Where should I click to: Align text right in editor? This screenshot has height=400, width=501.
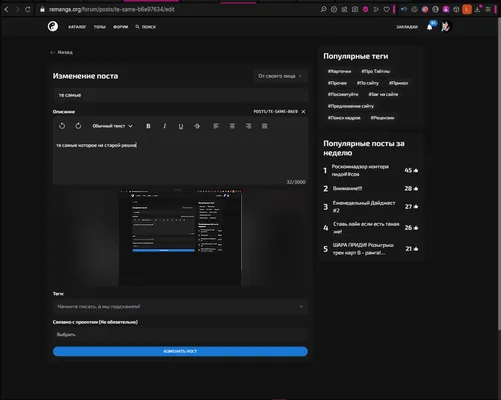248,126
